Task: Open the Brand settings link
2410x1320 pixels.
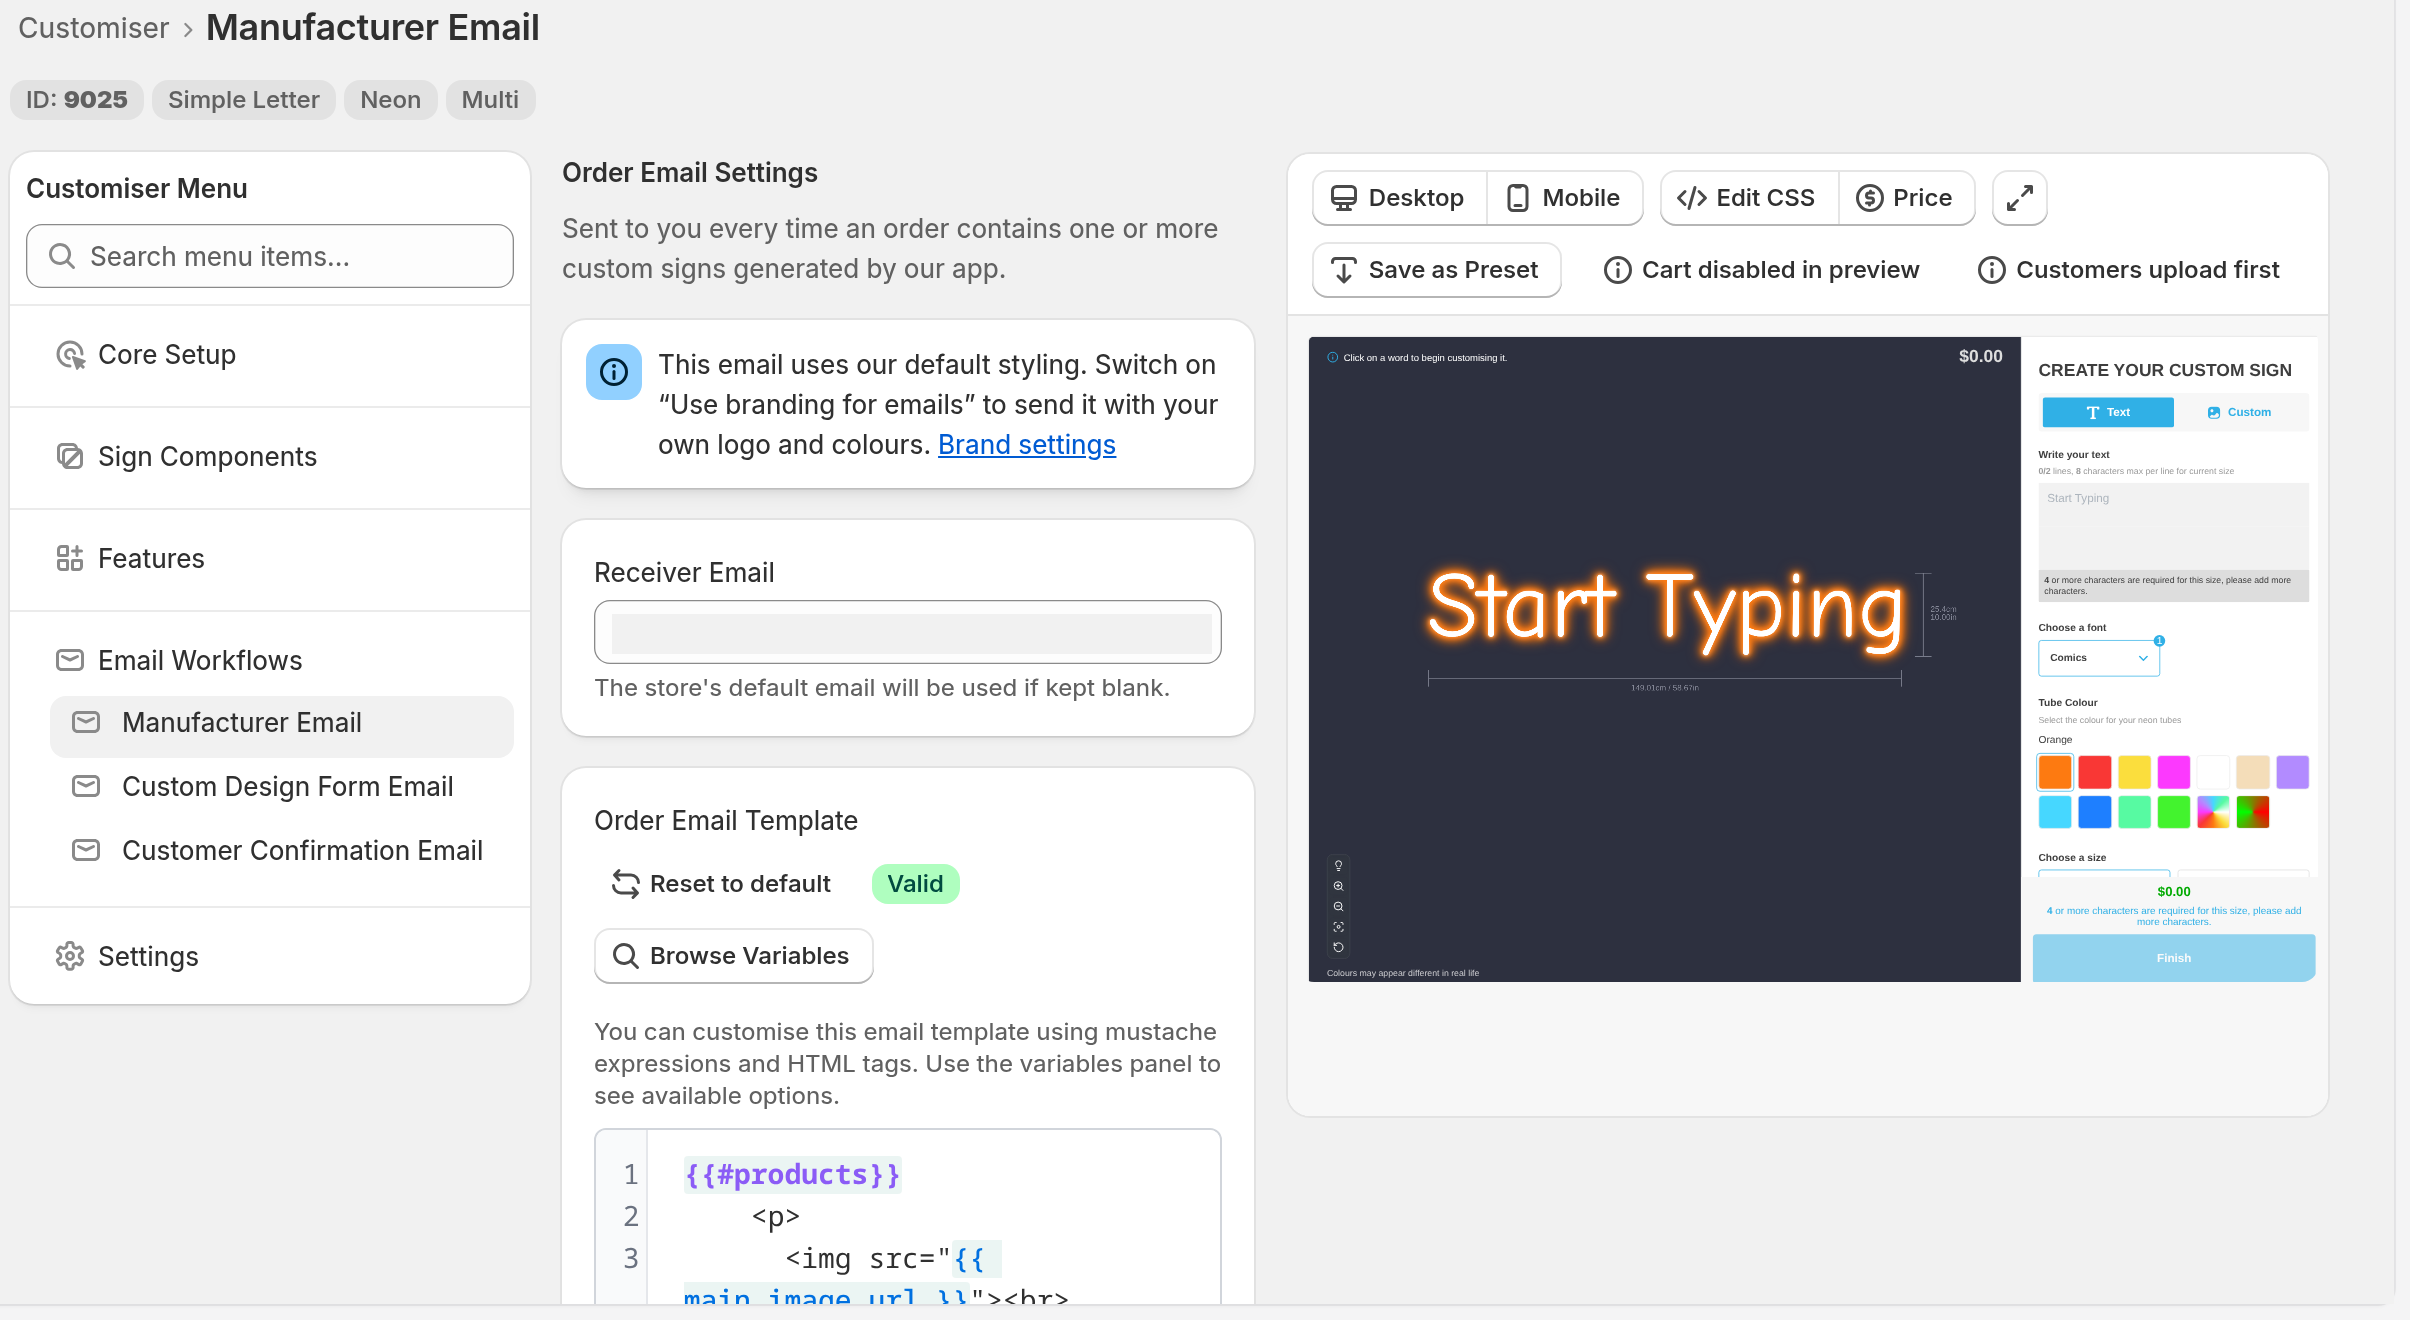Action: (x=1027, y=445)
